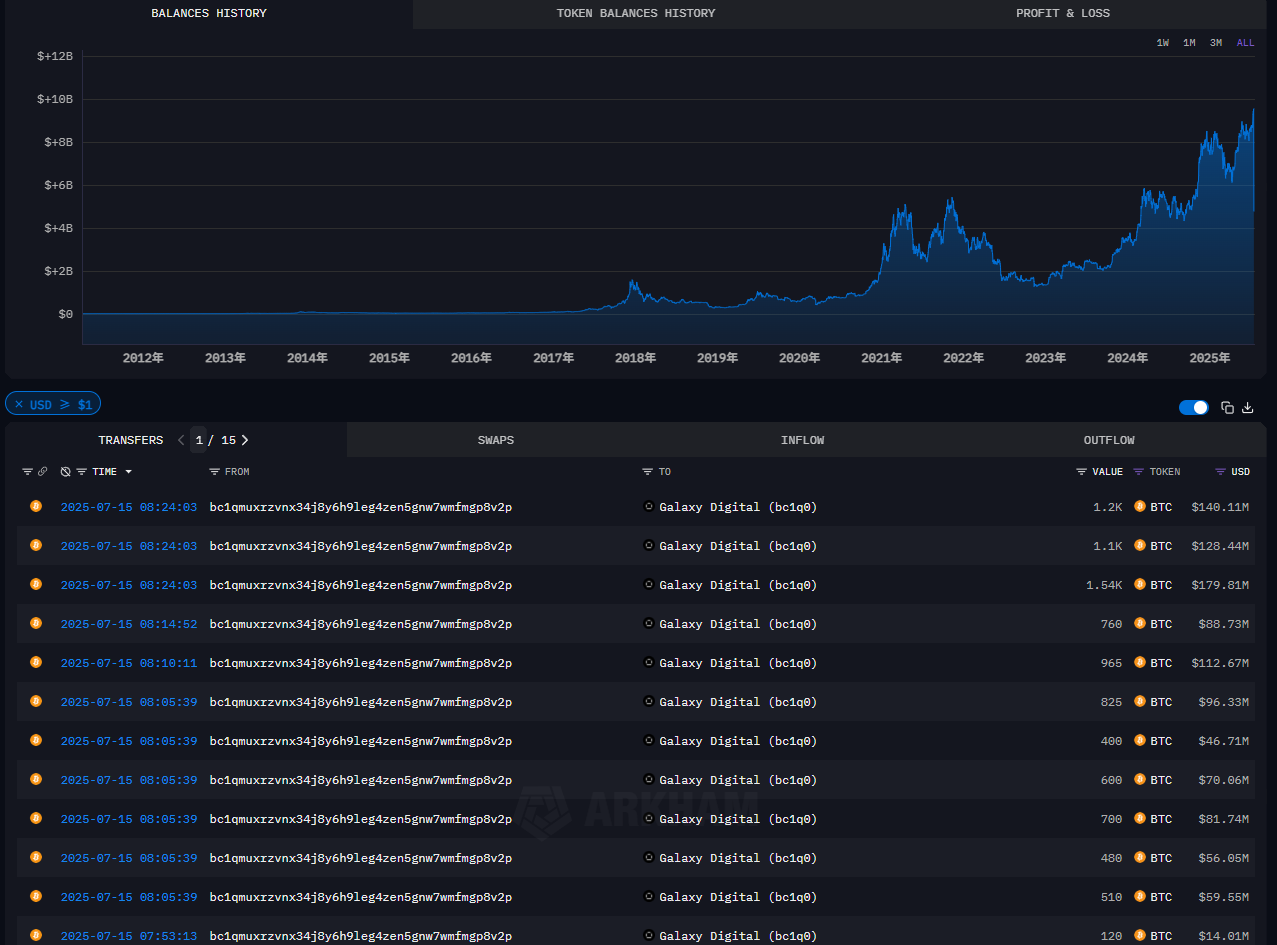Open the Outflow tab

[x=1109, y=440]
